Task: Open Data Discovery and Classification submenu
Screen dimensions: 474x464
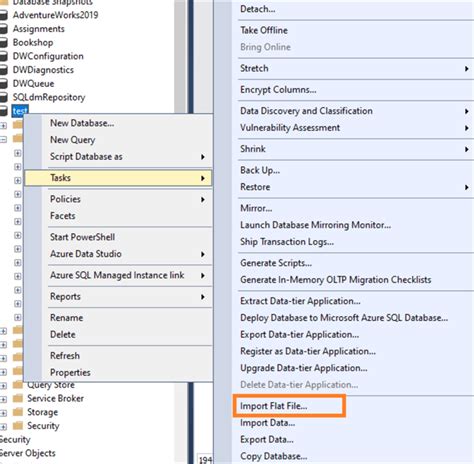Action: (x=345, y=111)
